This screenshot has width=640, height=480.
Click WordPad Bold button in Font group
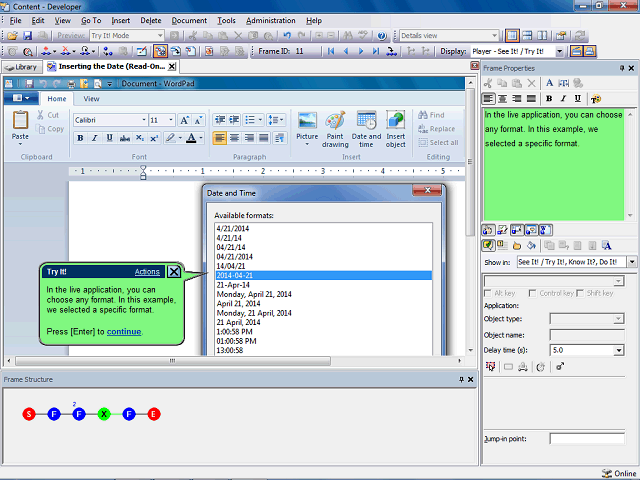click(x=80, y=138)
